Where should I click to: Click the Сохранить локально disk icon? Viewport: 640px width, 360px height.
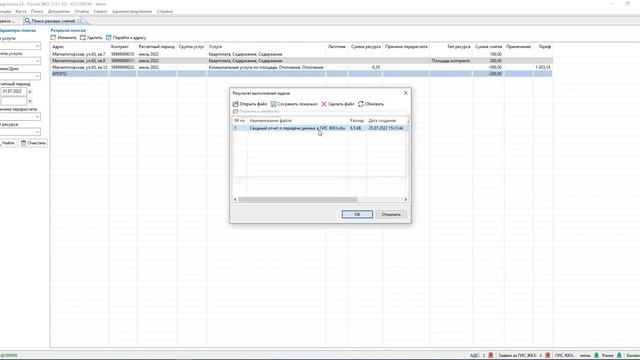click(273, 104)
